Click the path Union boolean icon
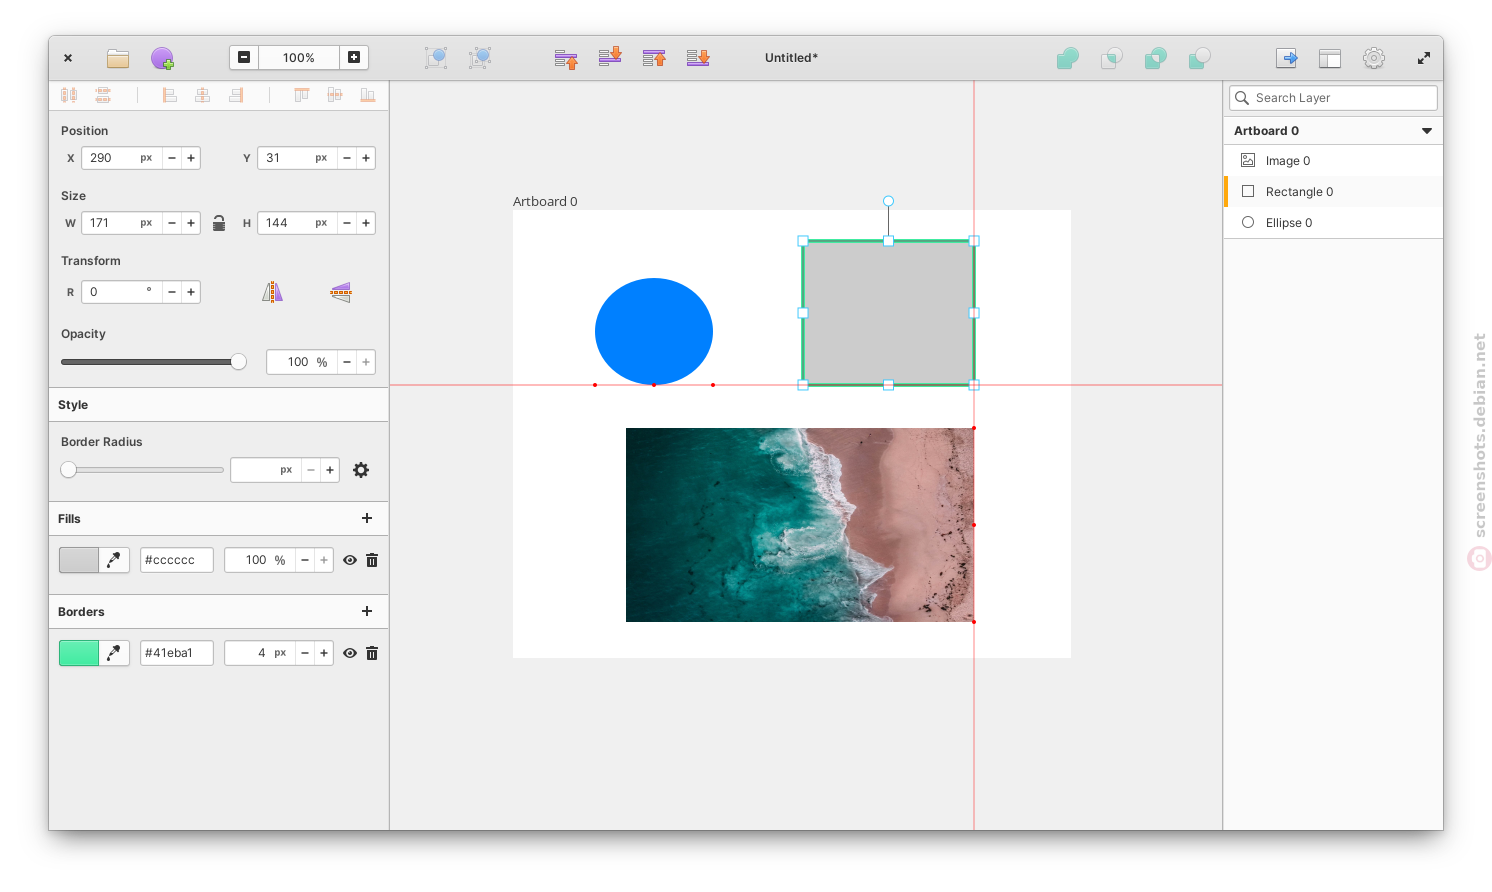The height and width of the screenshot is (892, 1492). tap(1068, 58)
